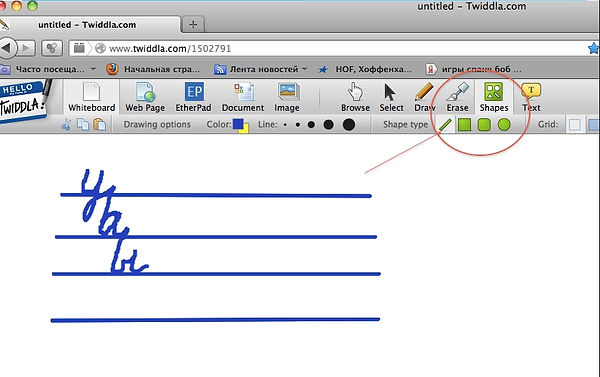This screenshot has width=600, height=377.
Task: Go forward with browser forward arrow
Action: click(x=26, y=48)
